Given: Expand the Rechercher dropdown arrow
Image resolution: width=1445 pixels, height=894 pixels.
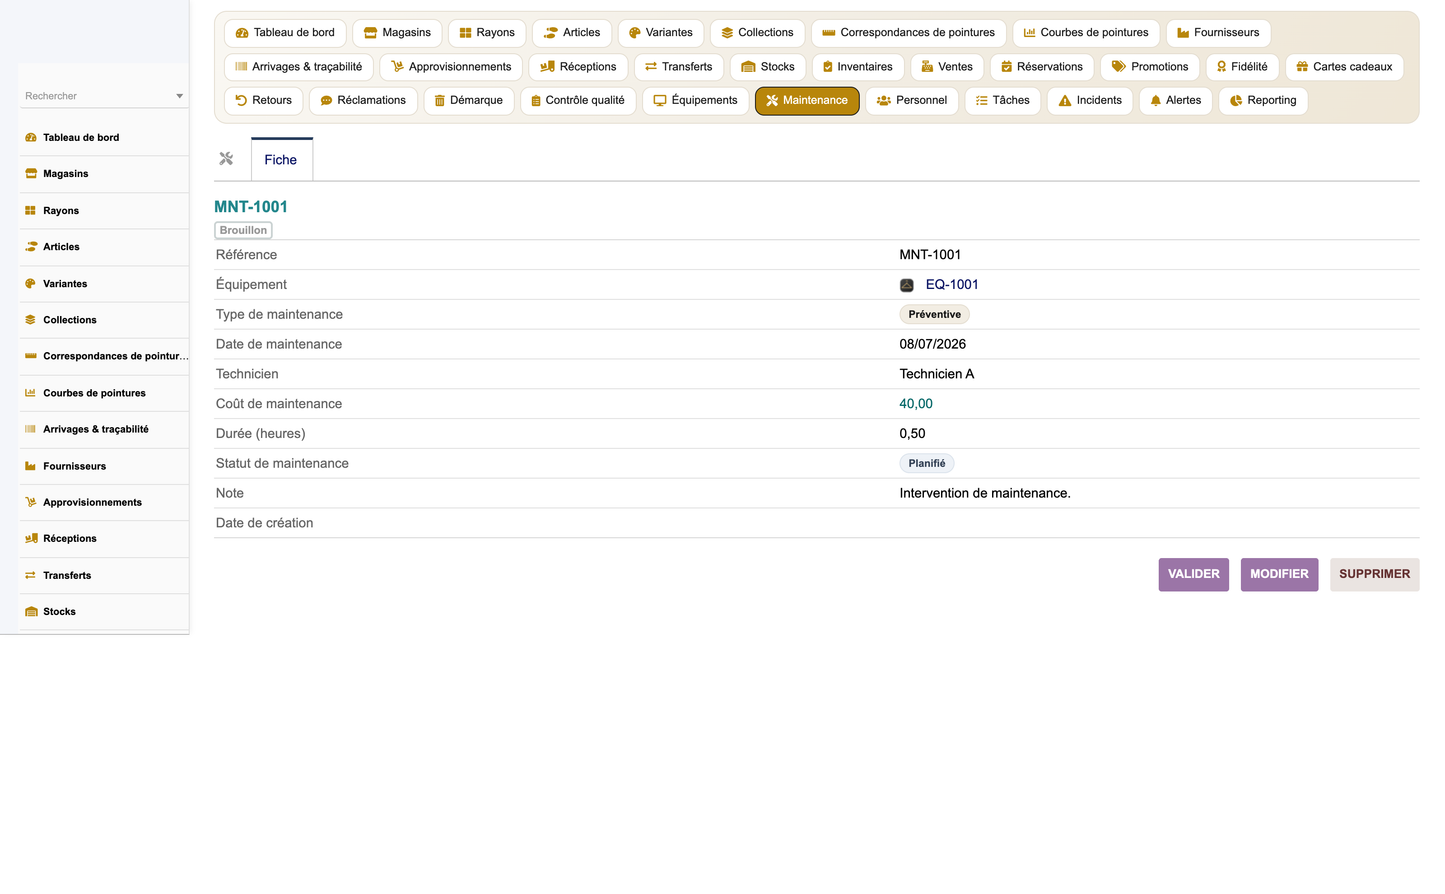Looking at the screenshot, I should (180, 96).
